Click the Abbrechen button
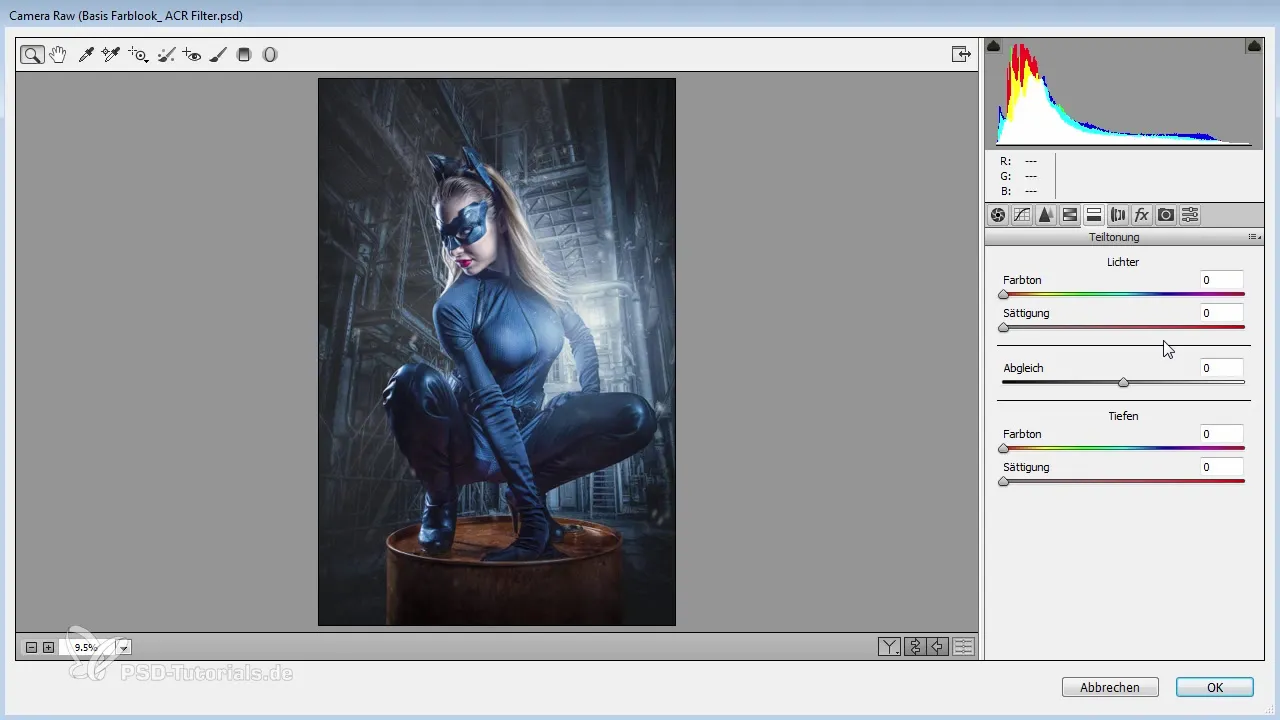The height and width of the screenshot is (720, 1280). pyautogui.click(x=1110, y=687)
